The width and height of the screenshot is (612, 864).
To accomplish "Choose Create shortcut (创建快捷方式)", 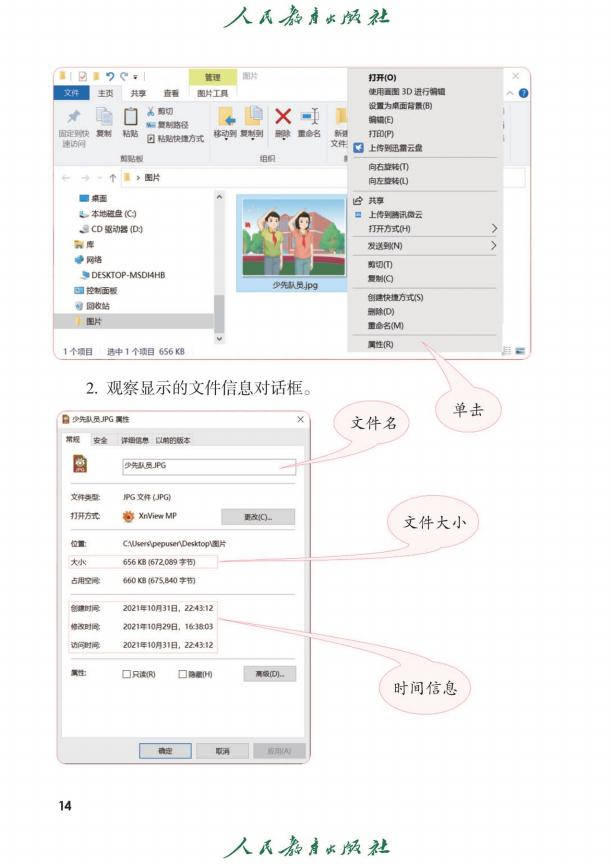I will [395, 298].
